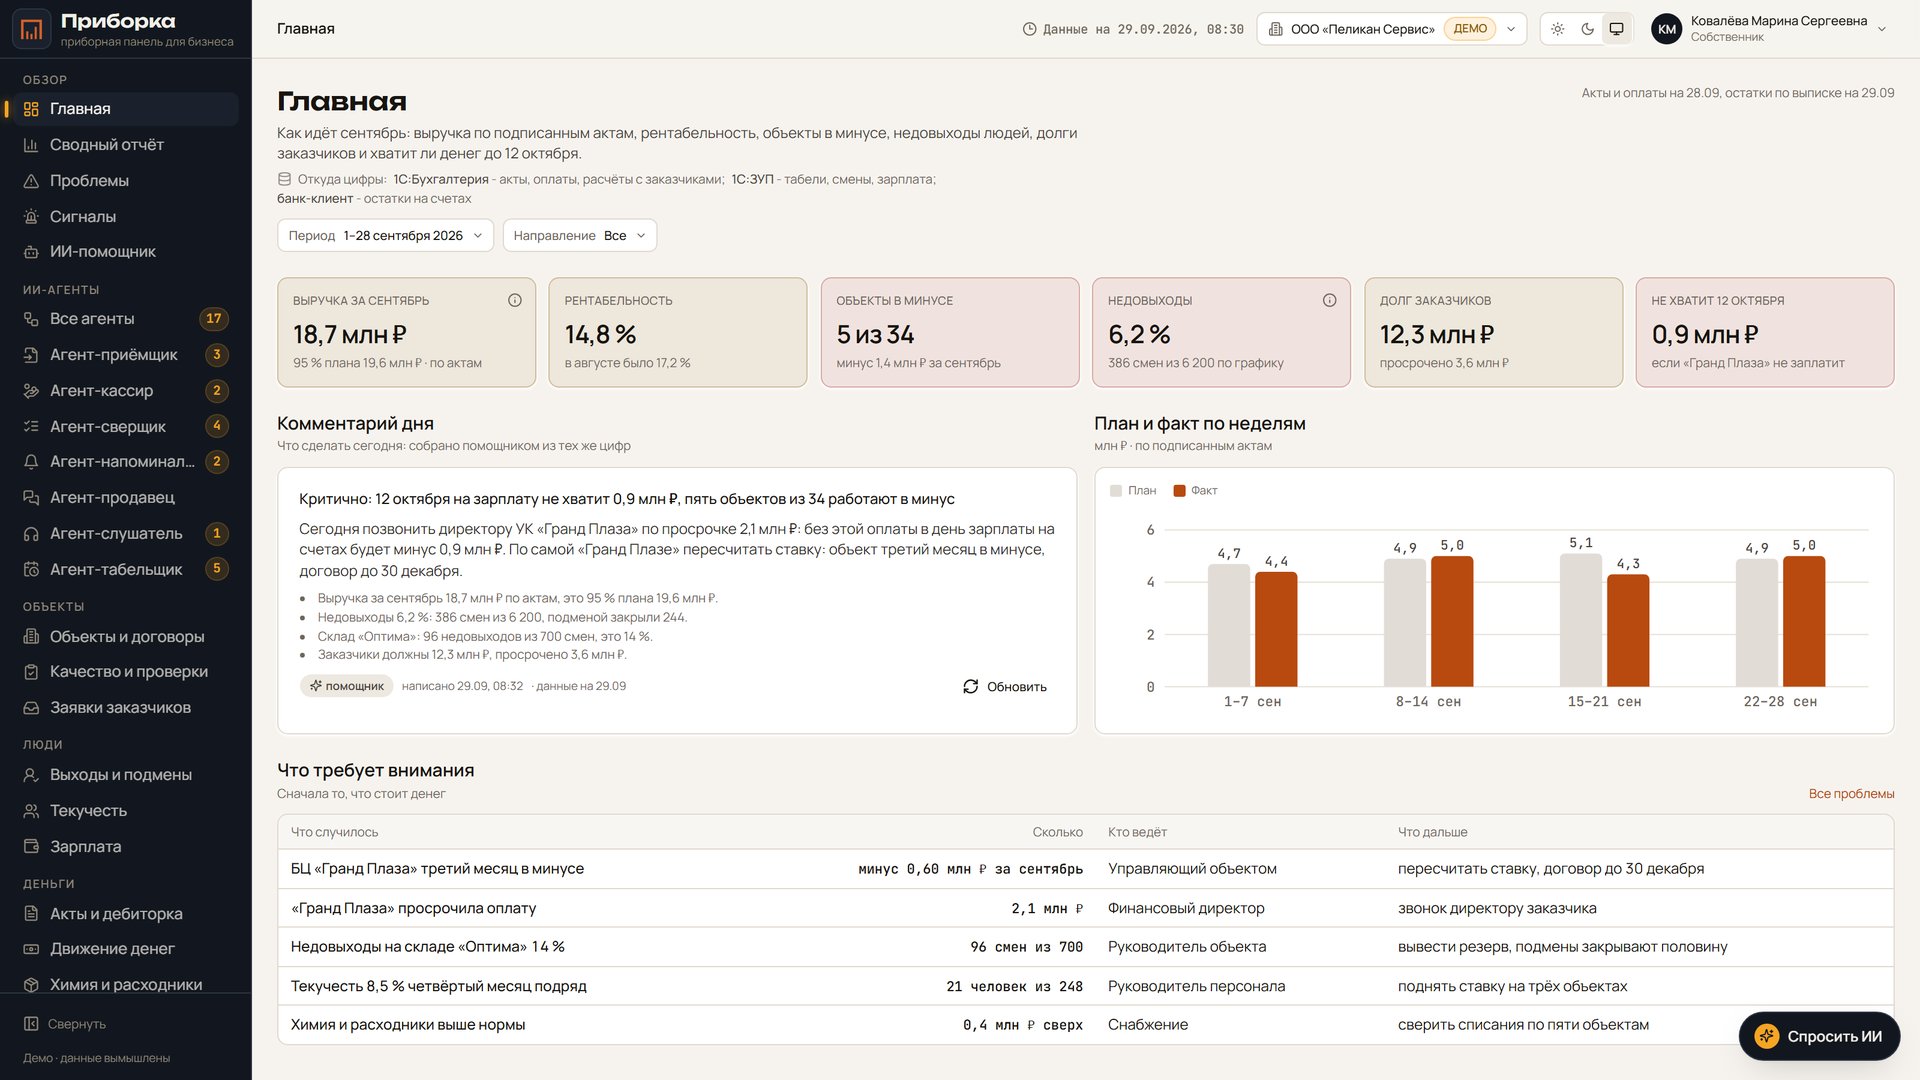Click the Приборка logo icon
Screen dimensions: 1920x1080
pyautogui.click(x=31, y=29)
